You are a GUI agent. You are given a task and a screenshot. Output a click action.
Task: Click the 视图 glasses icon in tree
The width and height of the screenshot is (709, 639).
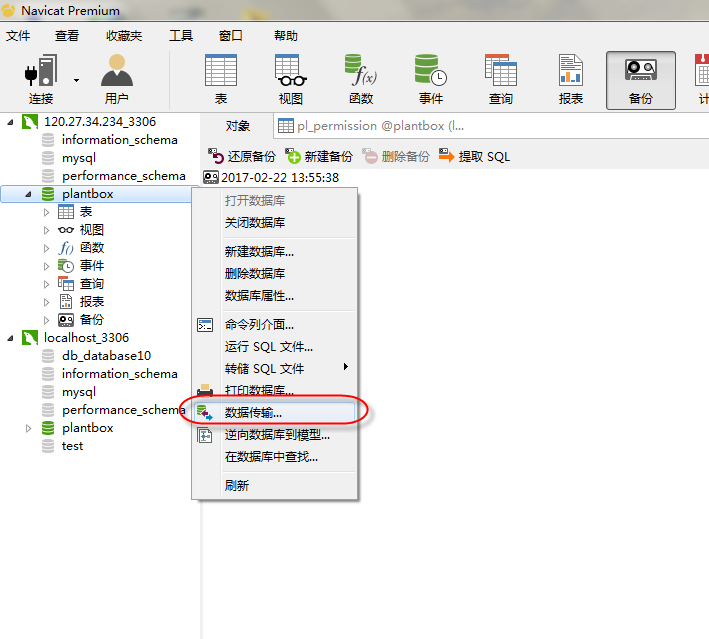pyautogui.click(x=66, y=230)
